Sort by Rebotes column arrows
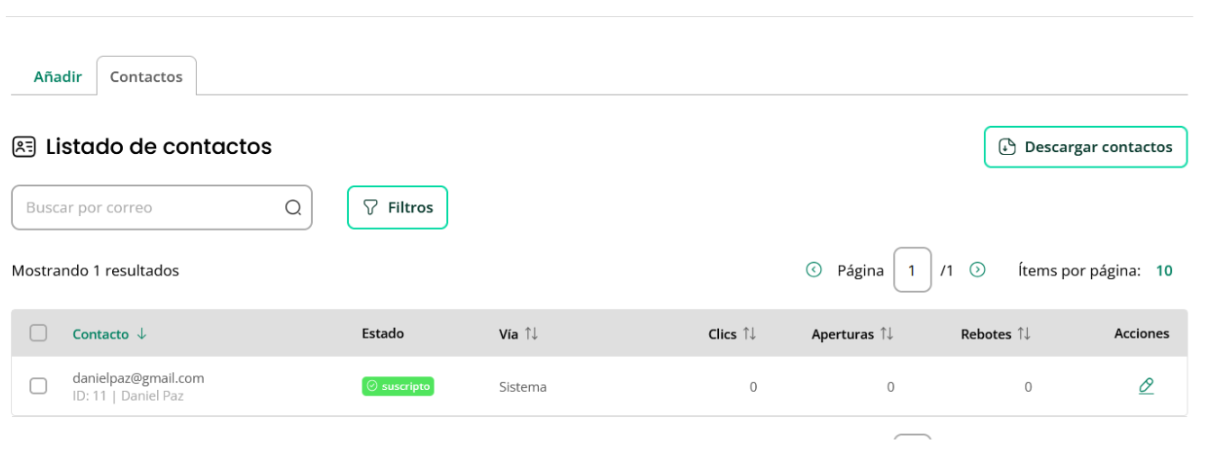This screenshot has height=469, width=1205. tap(1023, 334)
